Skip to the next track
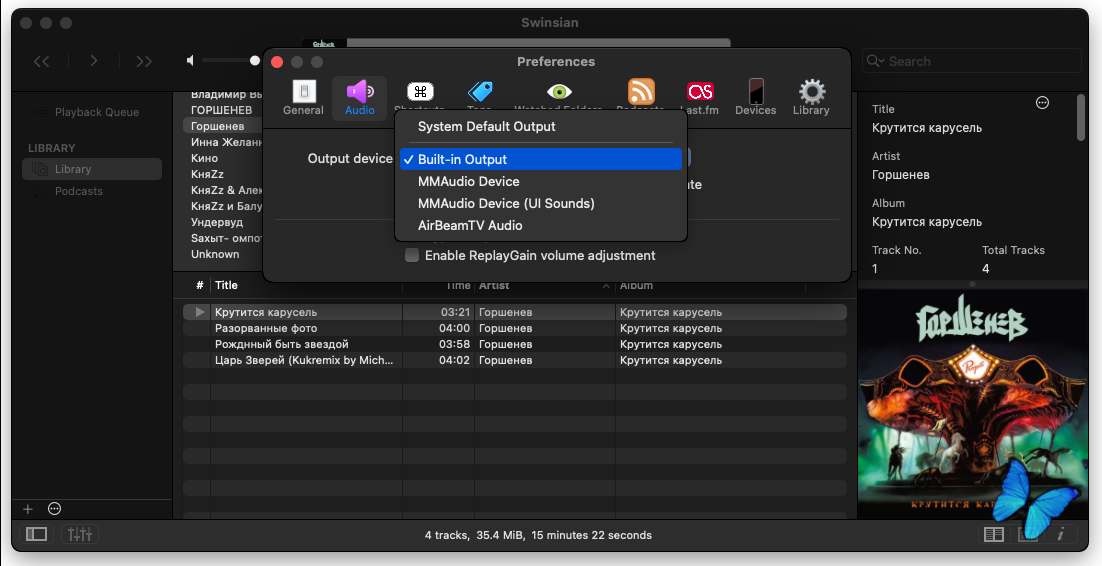The width and height of the screenshot is (1102, 566). pyautogui.click(x=144, y=61)
